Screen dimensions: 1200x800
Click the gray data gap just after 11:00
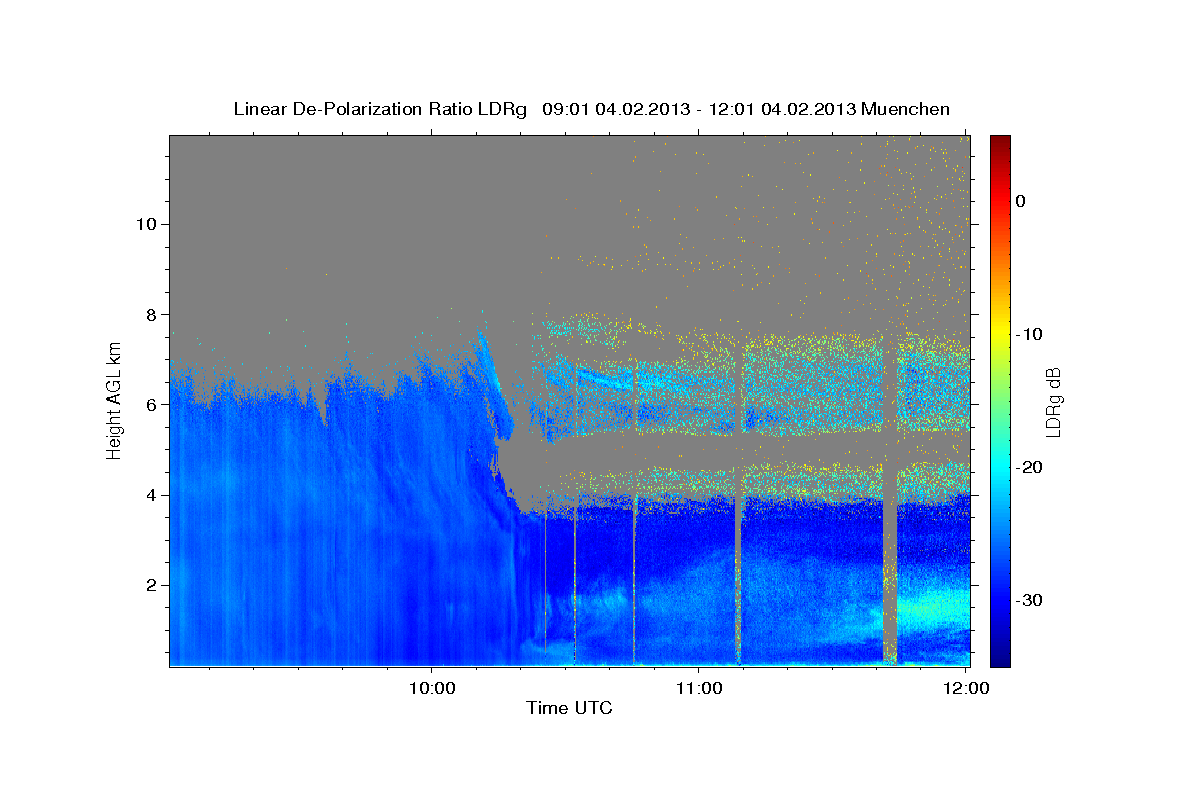(x=739, y=500)
